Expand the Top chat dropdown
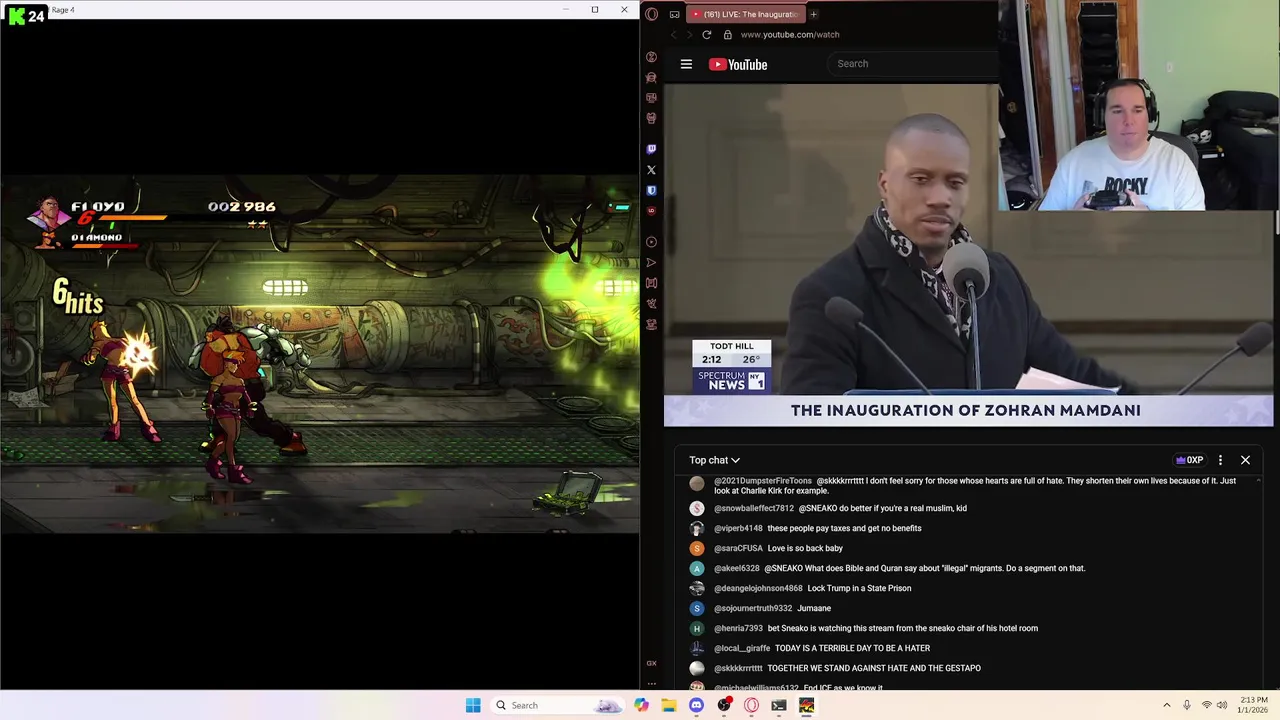Viewport: 1280px width, 720px height. (x=714, y=460)
